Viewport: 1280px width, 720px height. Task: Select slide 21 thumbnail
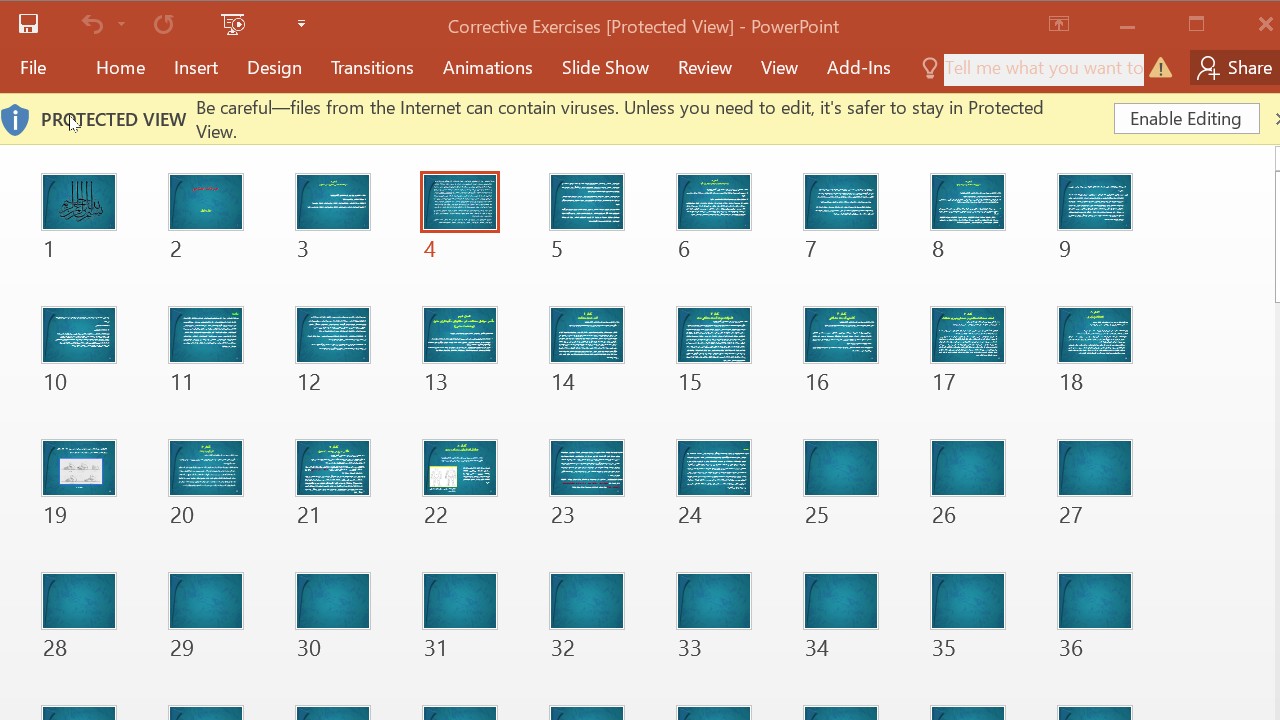tap(333, 468)
